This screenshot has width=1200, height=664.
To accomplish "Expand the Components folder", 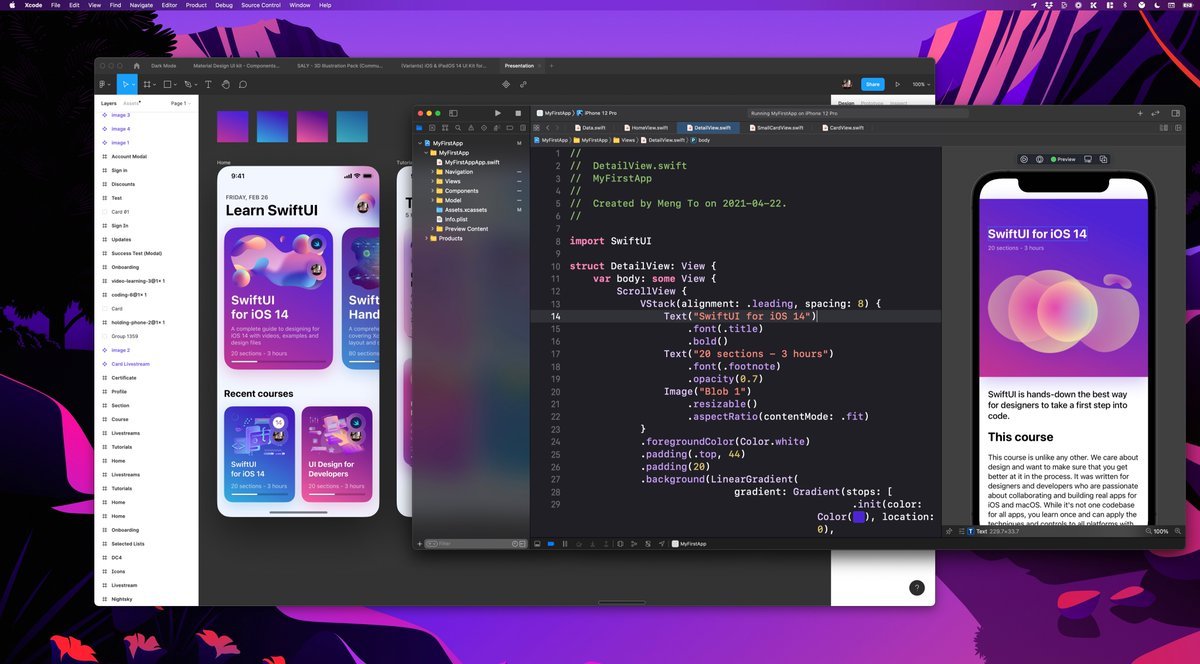I will tap(433, 191).
